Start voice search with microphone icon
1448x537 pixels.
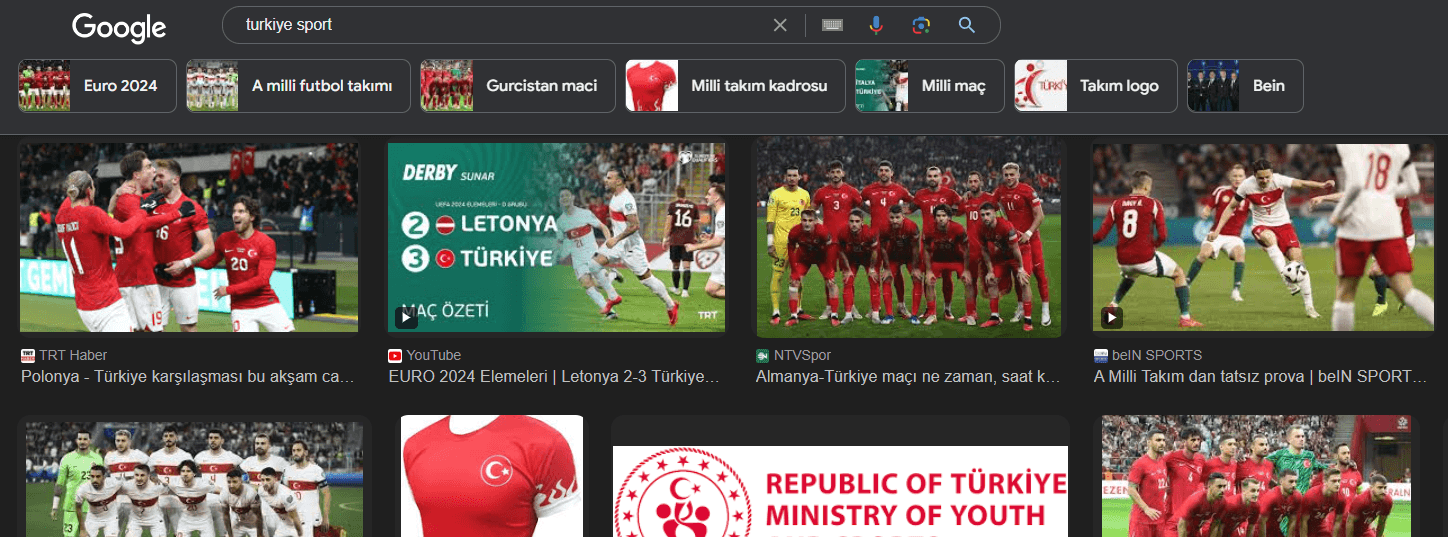pyautogui.click(x=876, y=25)
